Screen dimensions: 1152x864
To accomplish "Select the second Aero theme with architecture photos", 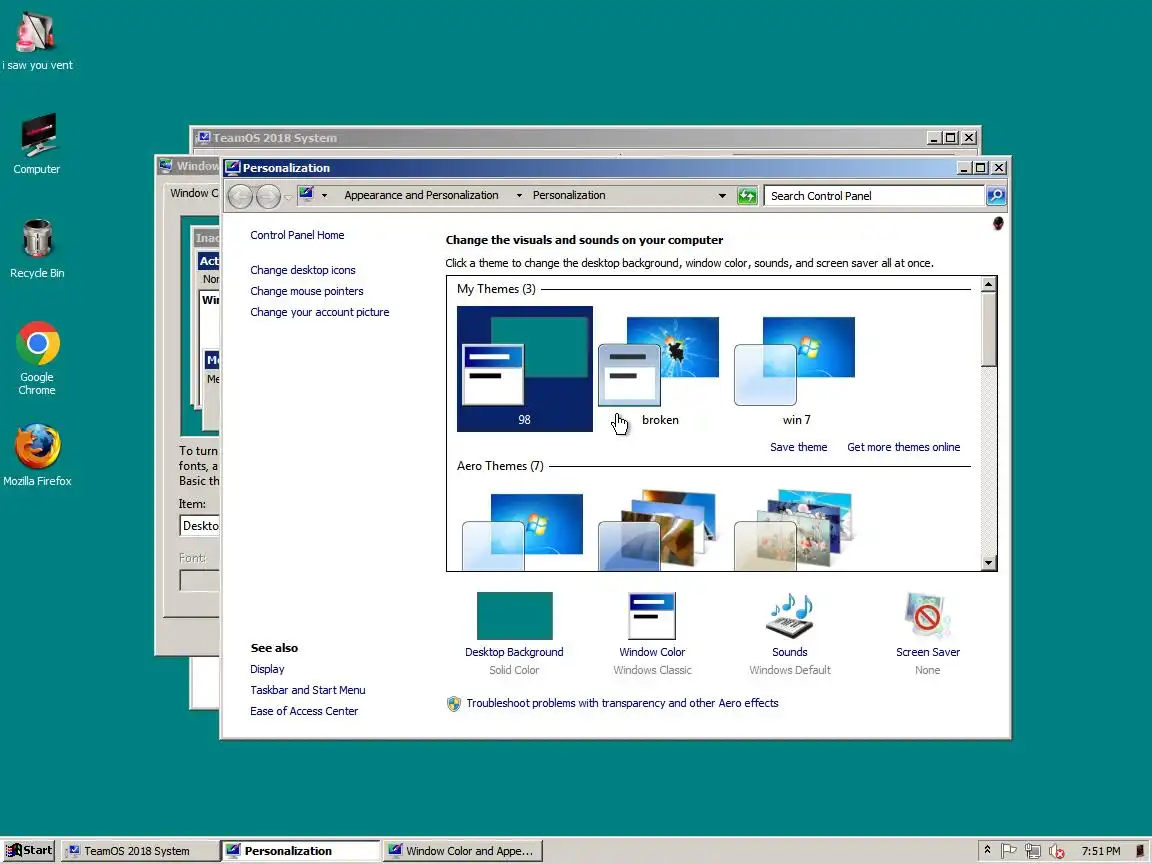I will [660, 530].
